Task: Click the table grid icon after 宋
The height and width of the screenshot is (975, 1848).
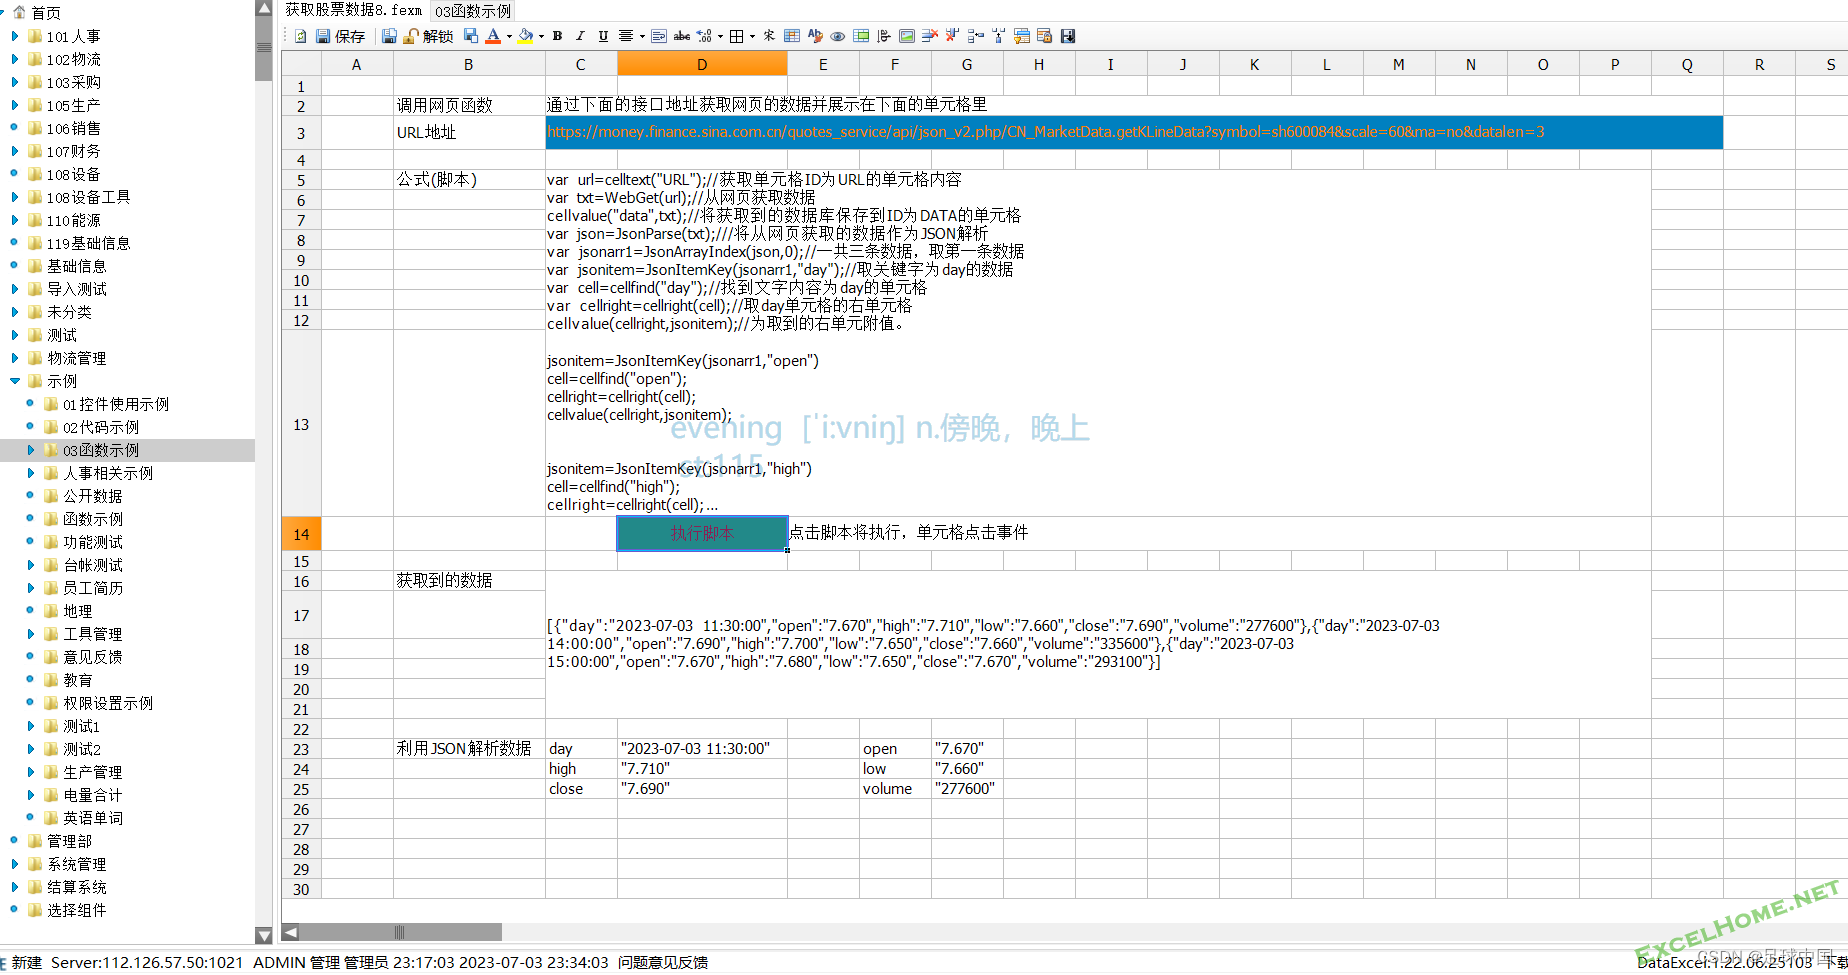Action: coord(792,36)
